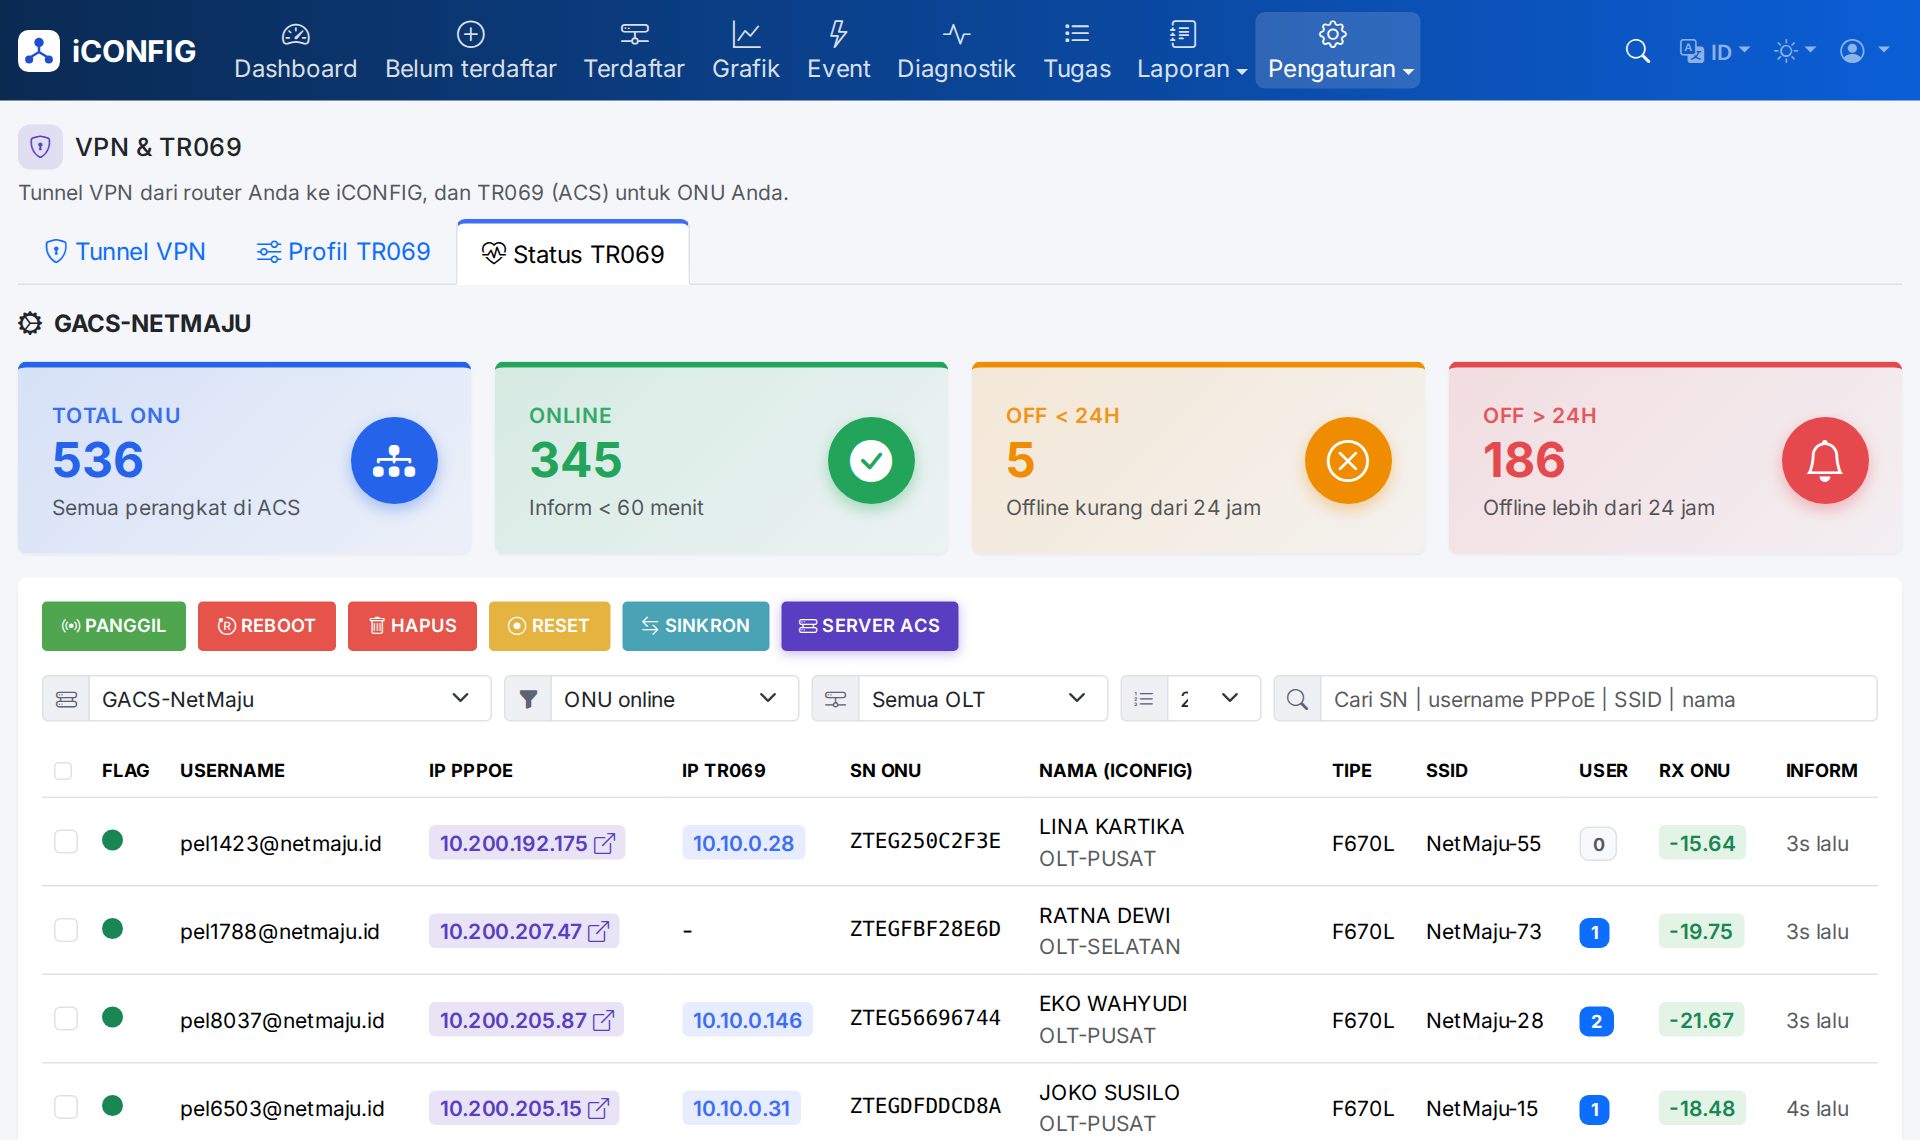Click the external link icon next to 10.200.205.87
Image resolution: width=1920 pixels, height=1140 pixels.
603,1021
